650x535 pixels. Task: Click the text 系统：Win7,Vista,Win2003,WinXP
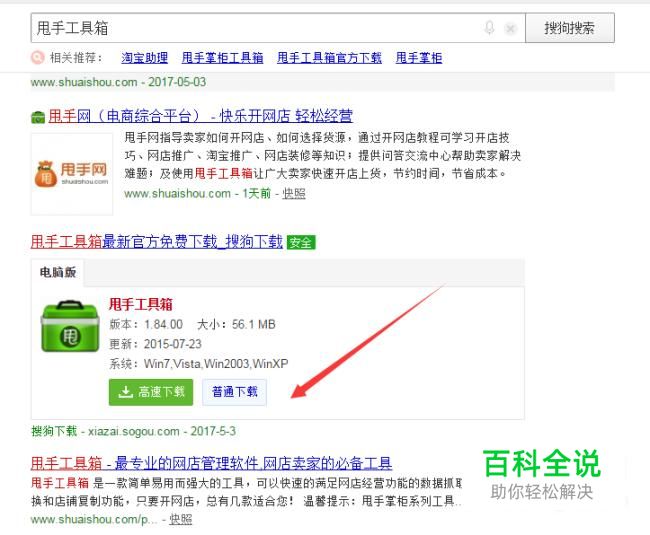pos(199,364)
